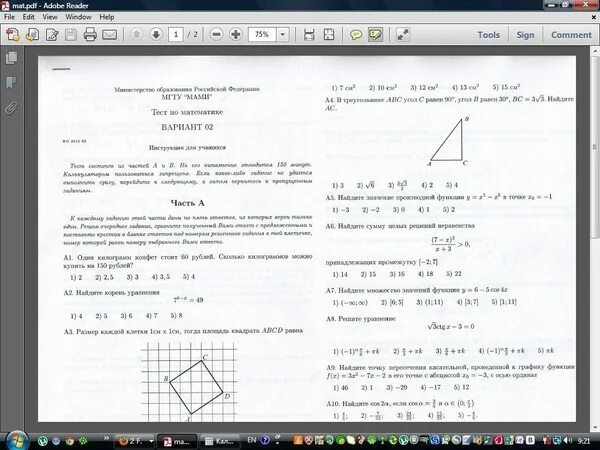The image size is (600, 450).
Task: Open the Edit menu
Action: pyautogui.click(x=28, y=17)
